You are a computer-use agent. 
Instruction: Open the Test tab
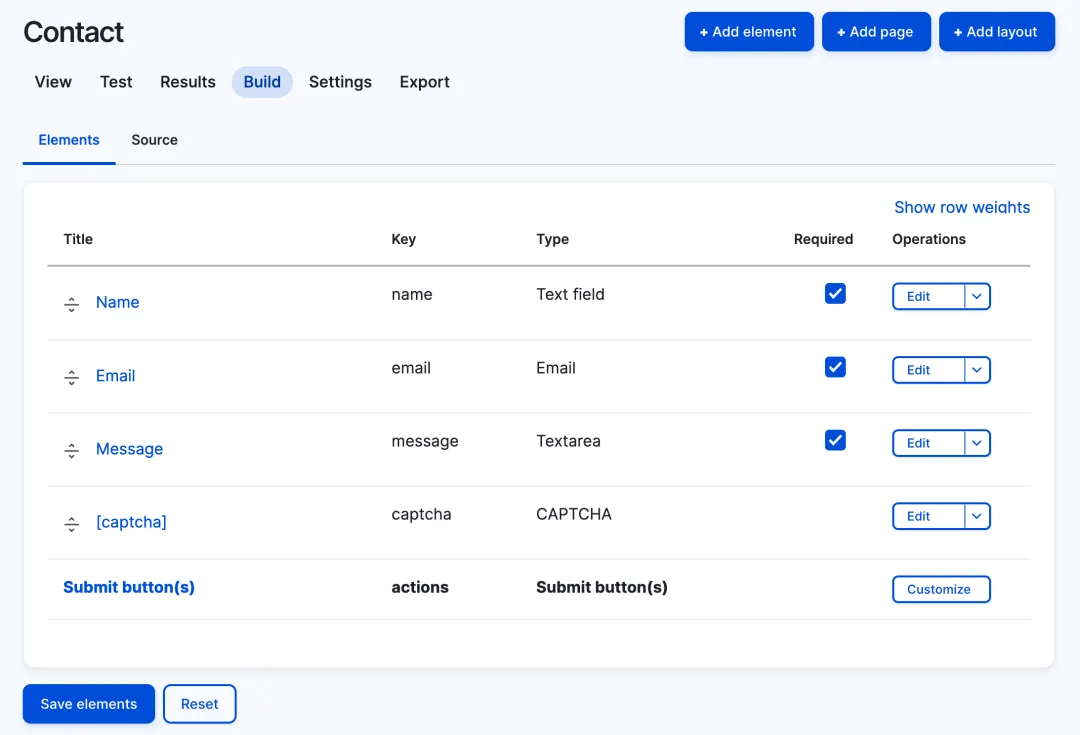(x=116, y=82)
